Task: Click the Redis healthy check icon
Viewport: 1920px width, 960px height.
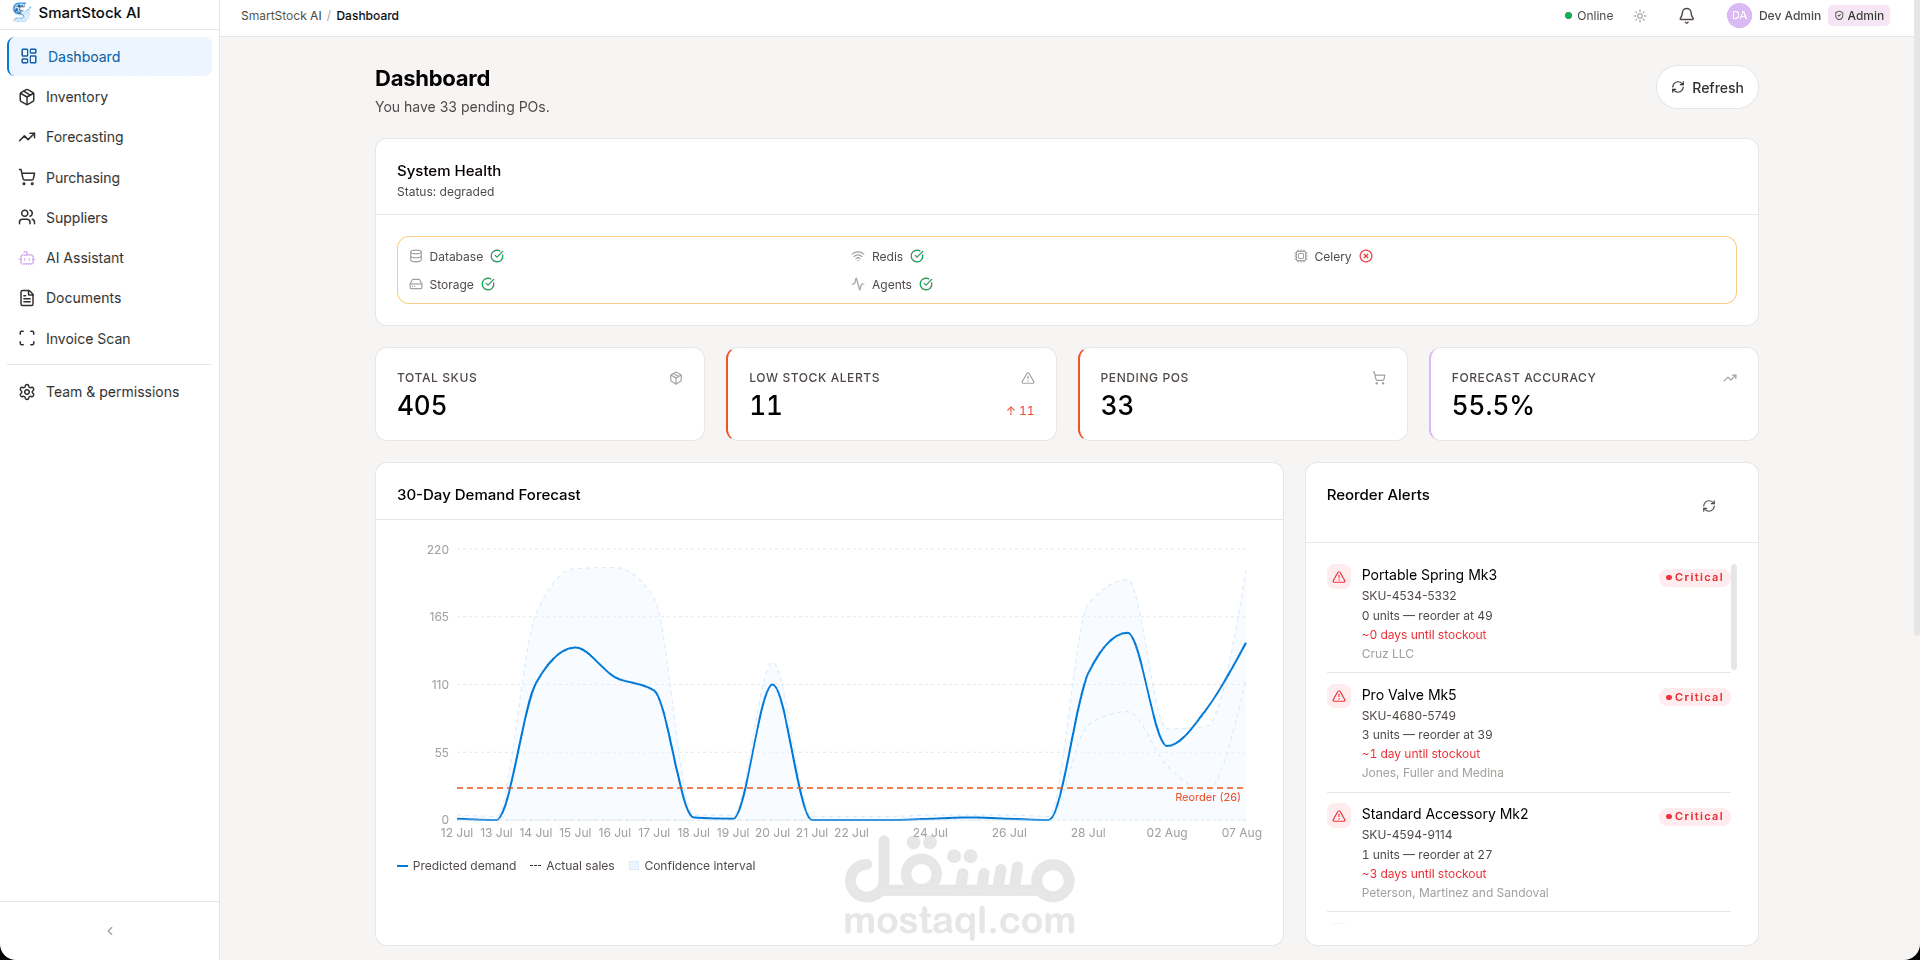Action: (917, 256)
